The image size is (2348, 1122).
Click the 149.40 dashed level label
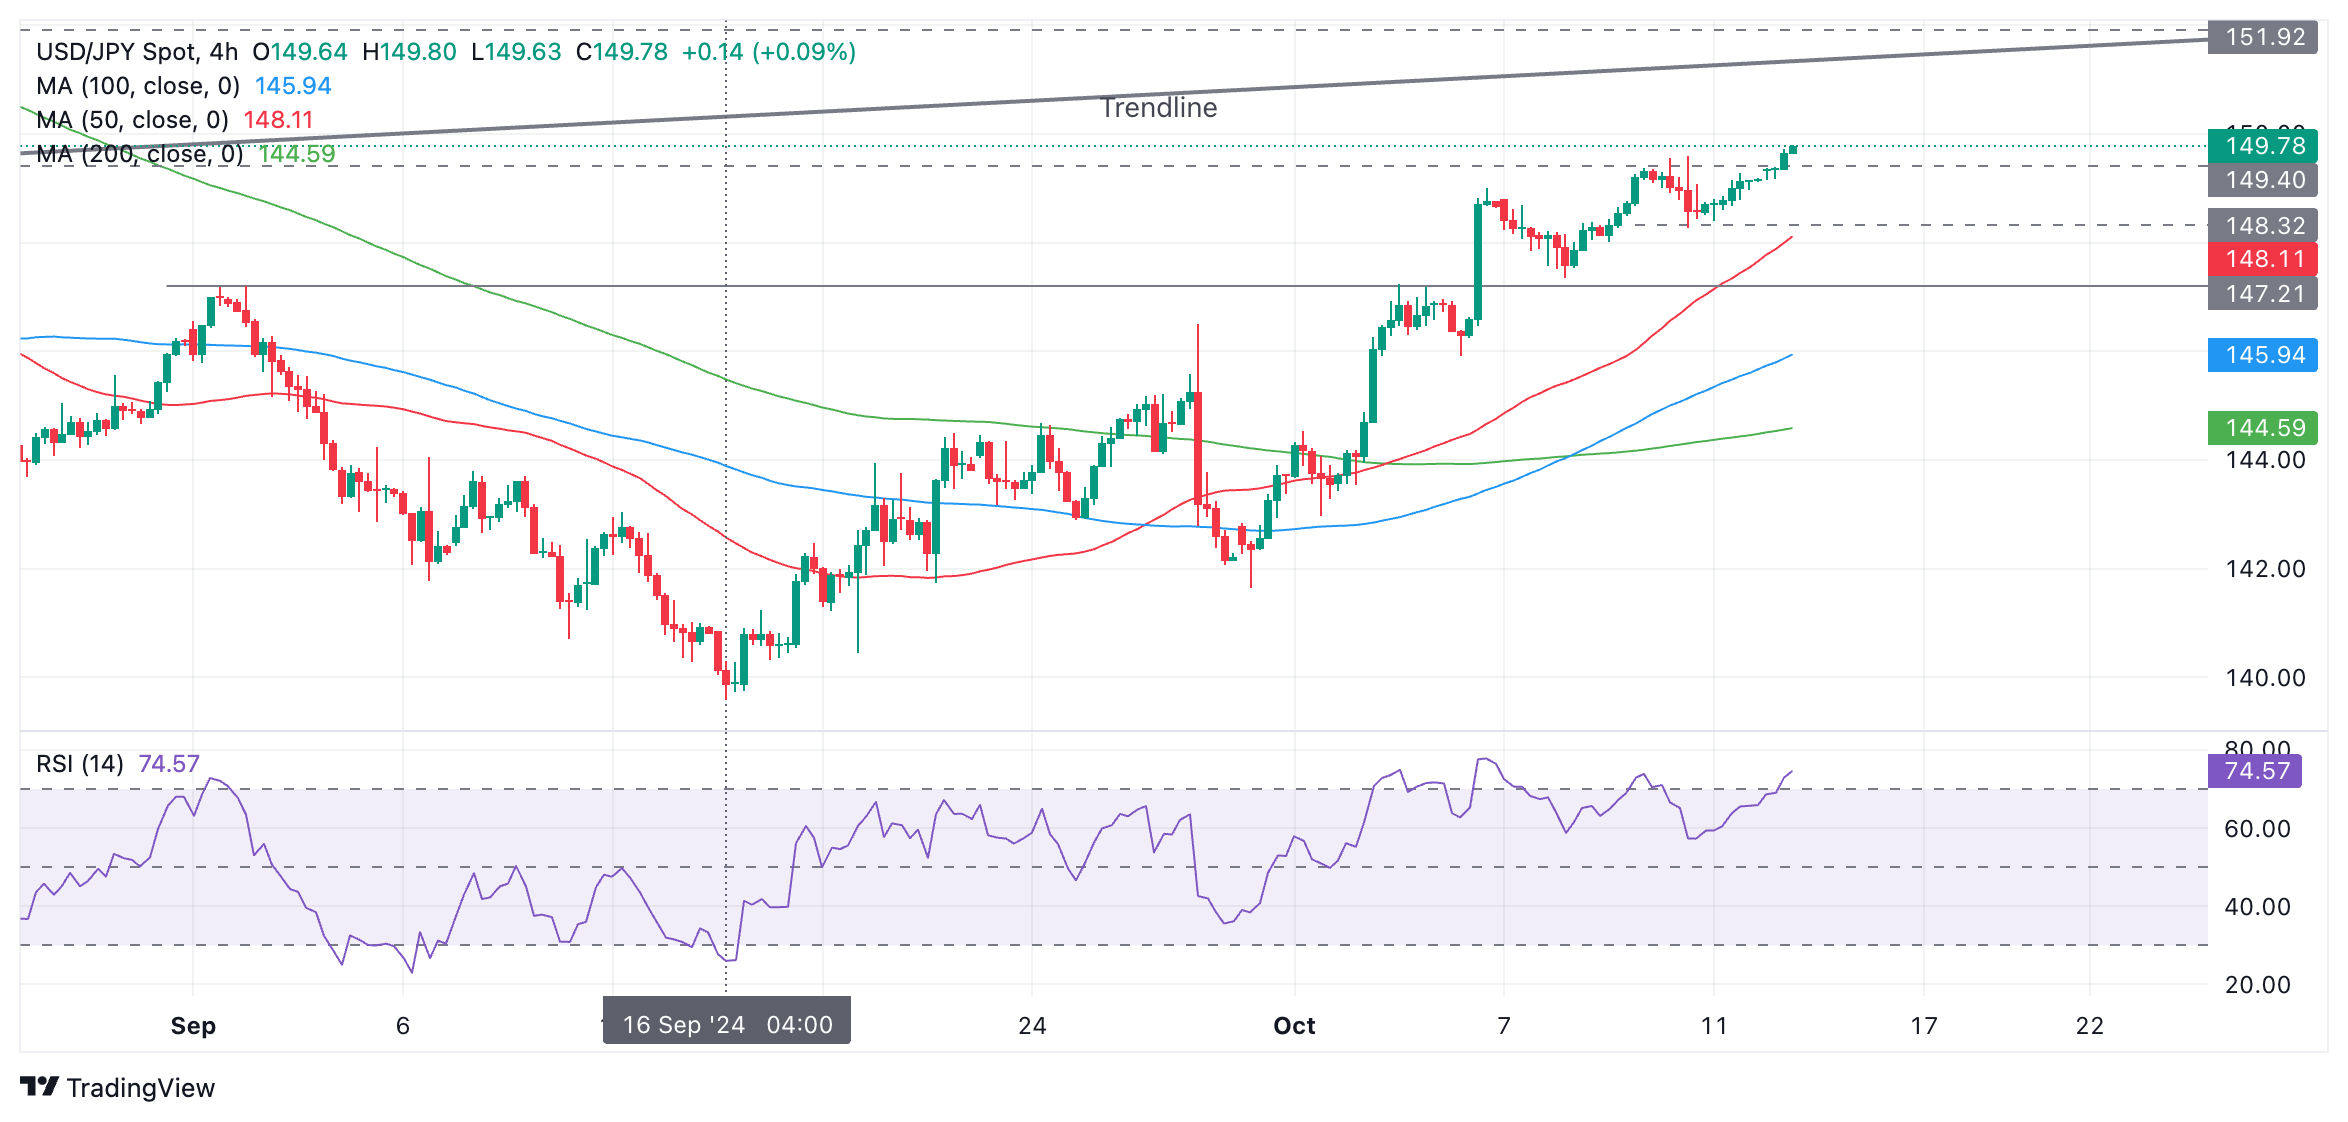[2262, 180]
